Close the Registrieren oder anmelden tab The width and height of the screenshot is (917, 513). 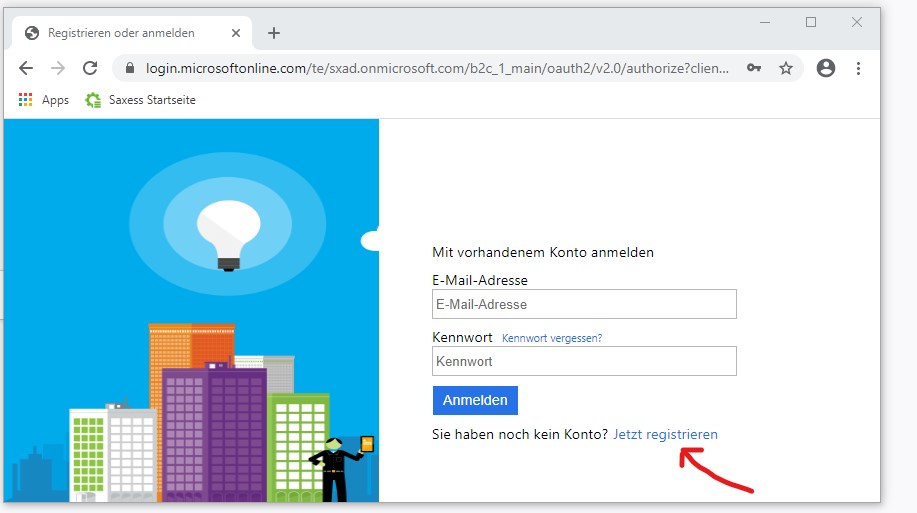pos(236,33)
